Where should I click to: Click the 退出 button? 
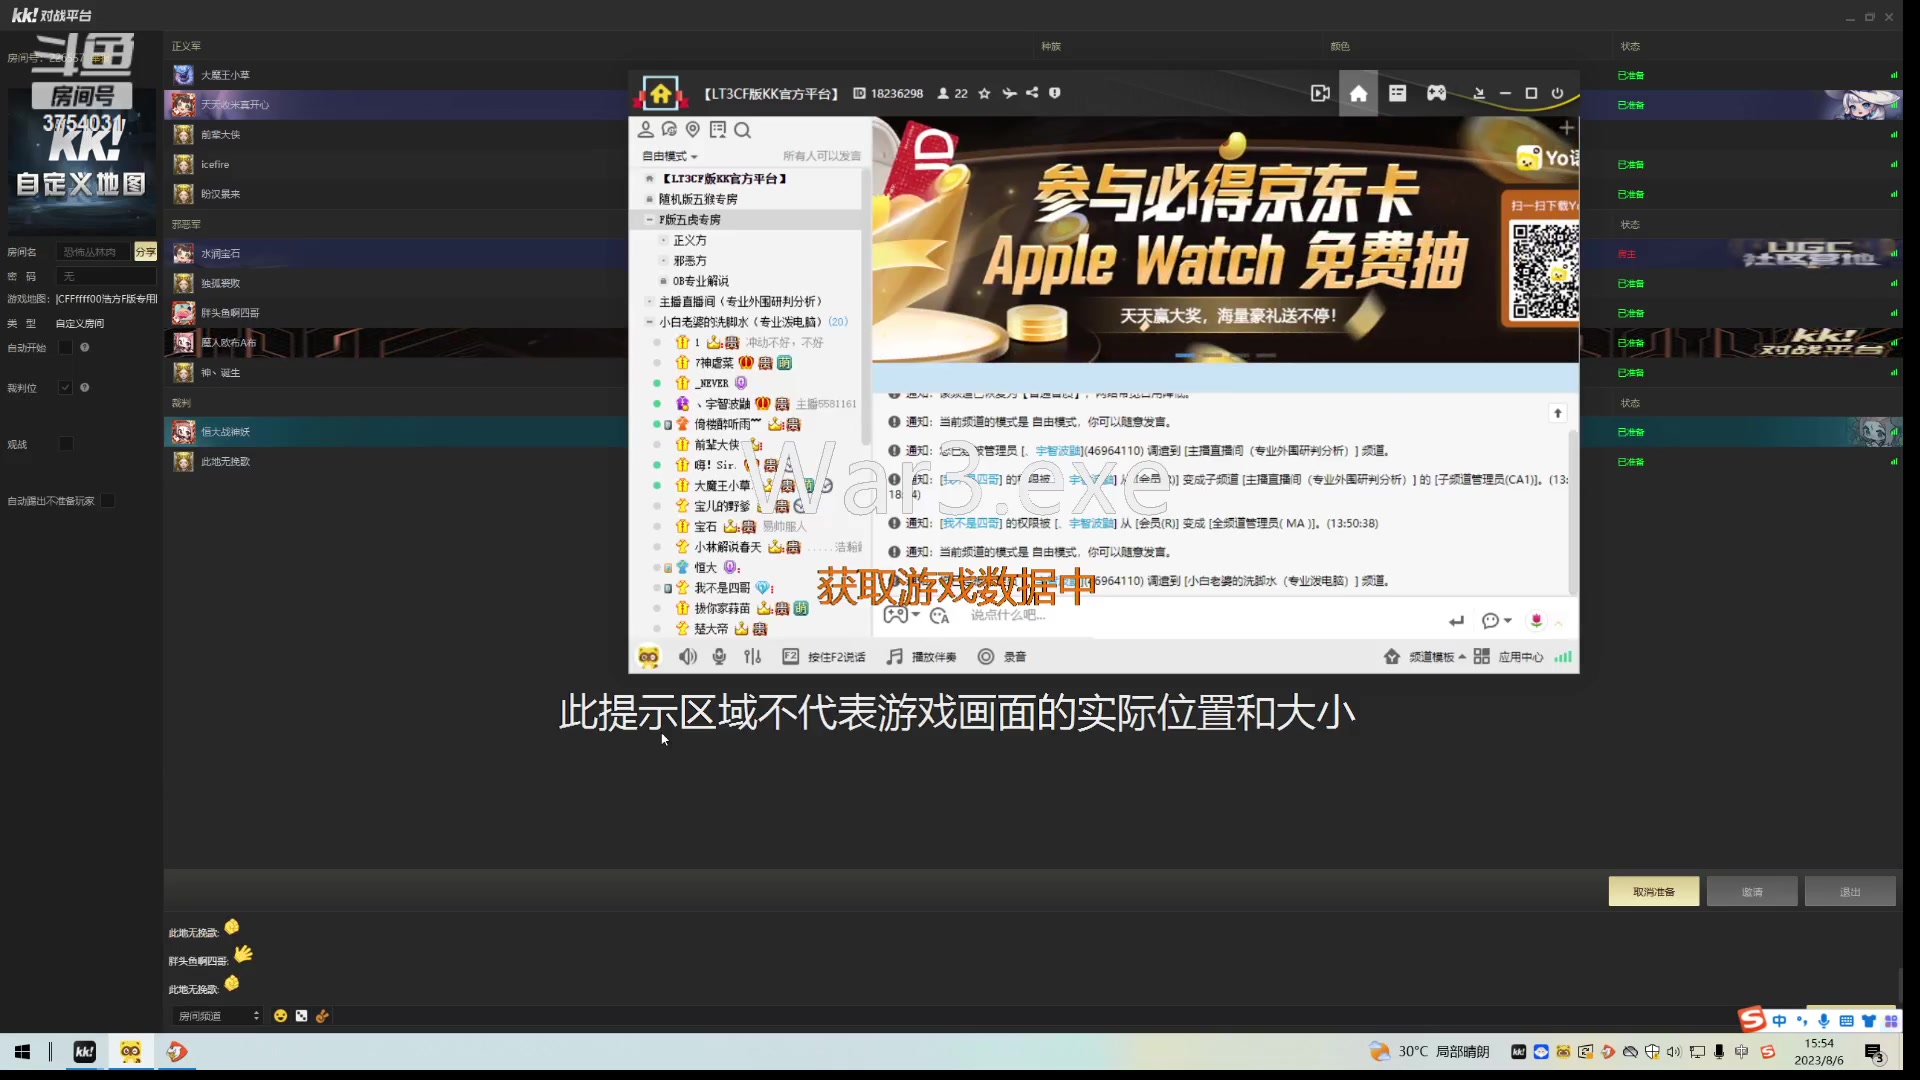tap(1850, 892)
